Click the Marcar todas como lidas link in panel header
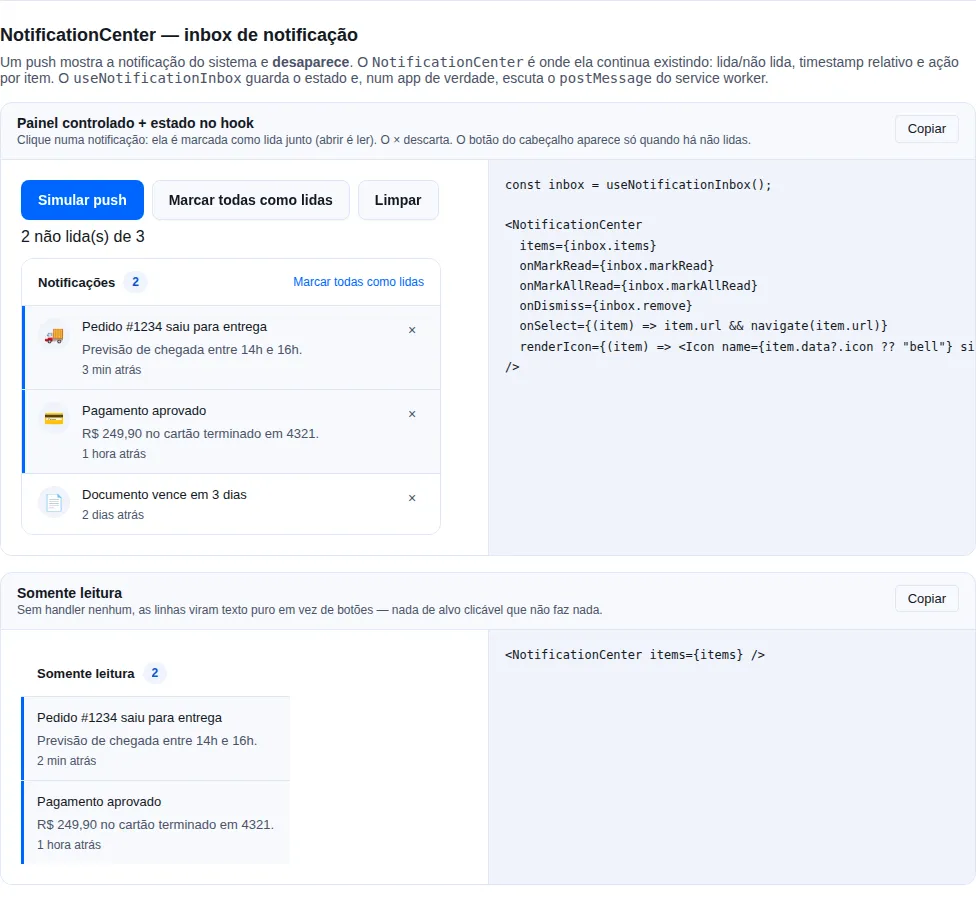Screen dimensions: 976x899 [x=359, y=282]
